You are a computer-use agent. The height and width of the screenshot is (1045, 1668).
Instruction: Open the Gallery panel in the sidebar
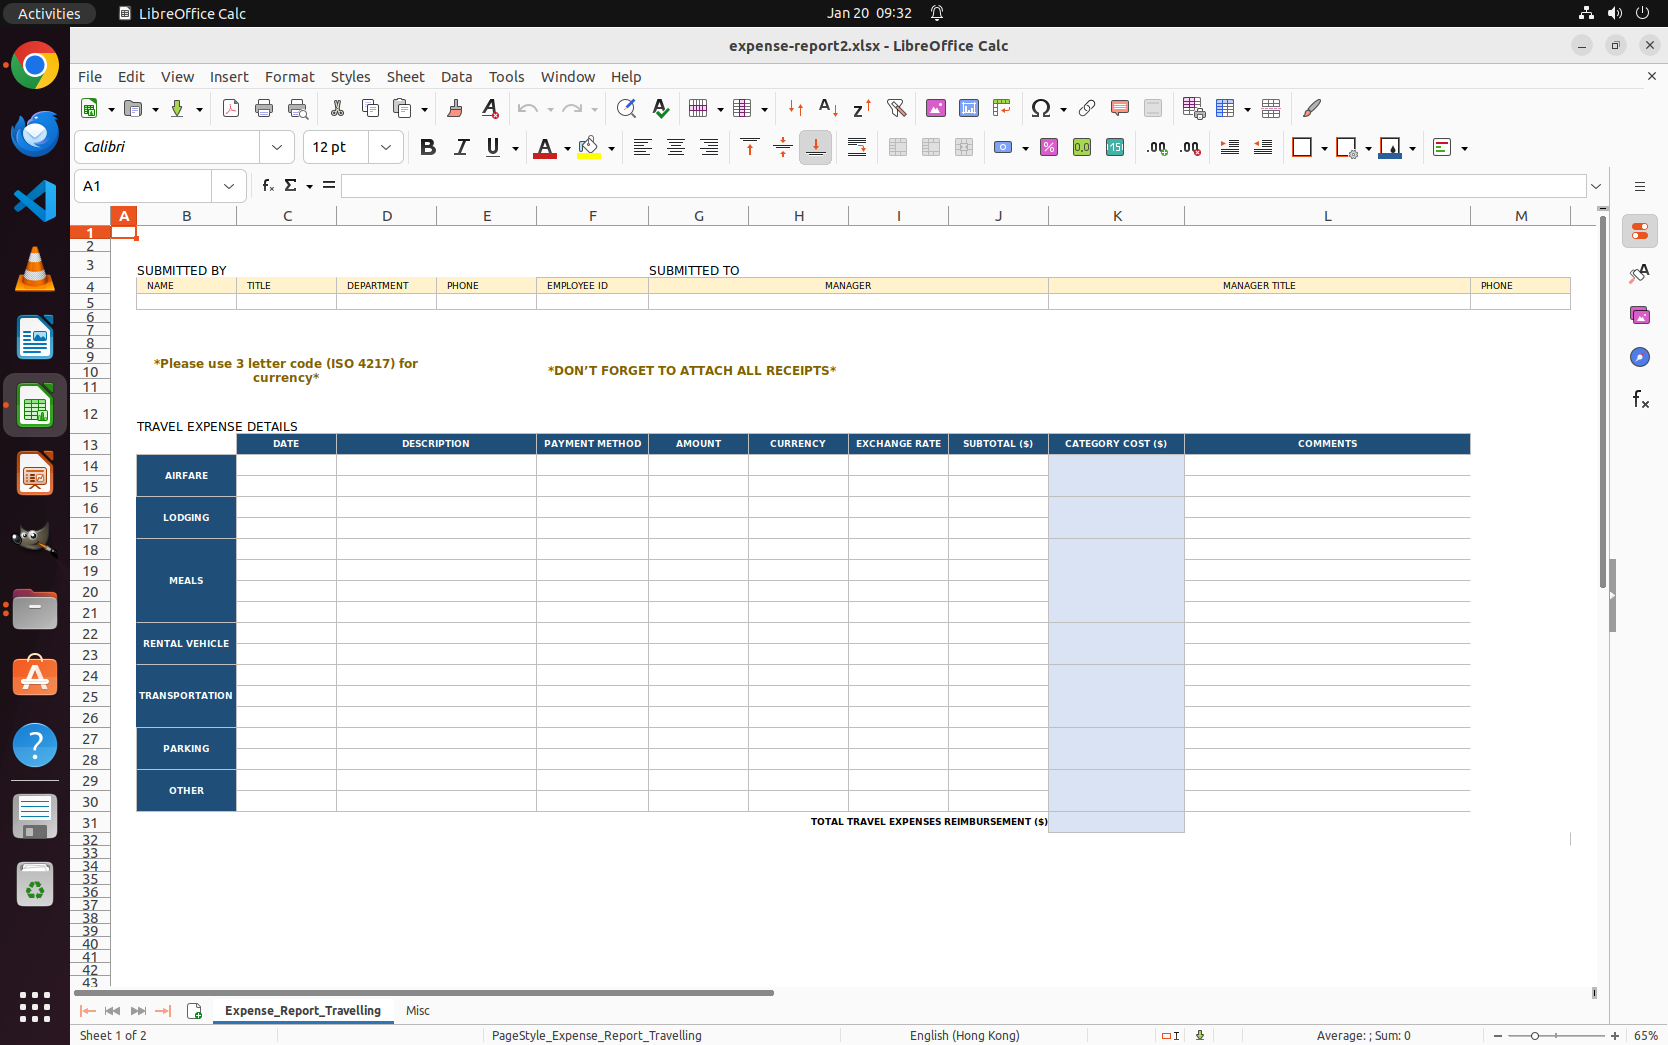[x=1640, y=314]
